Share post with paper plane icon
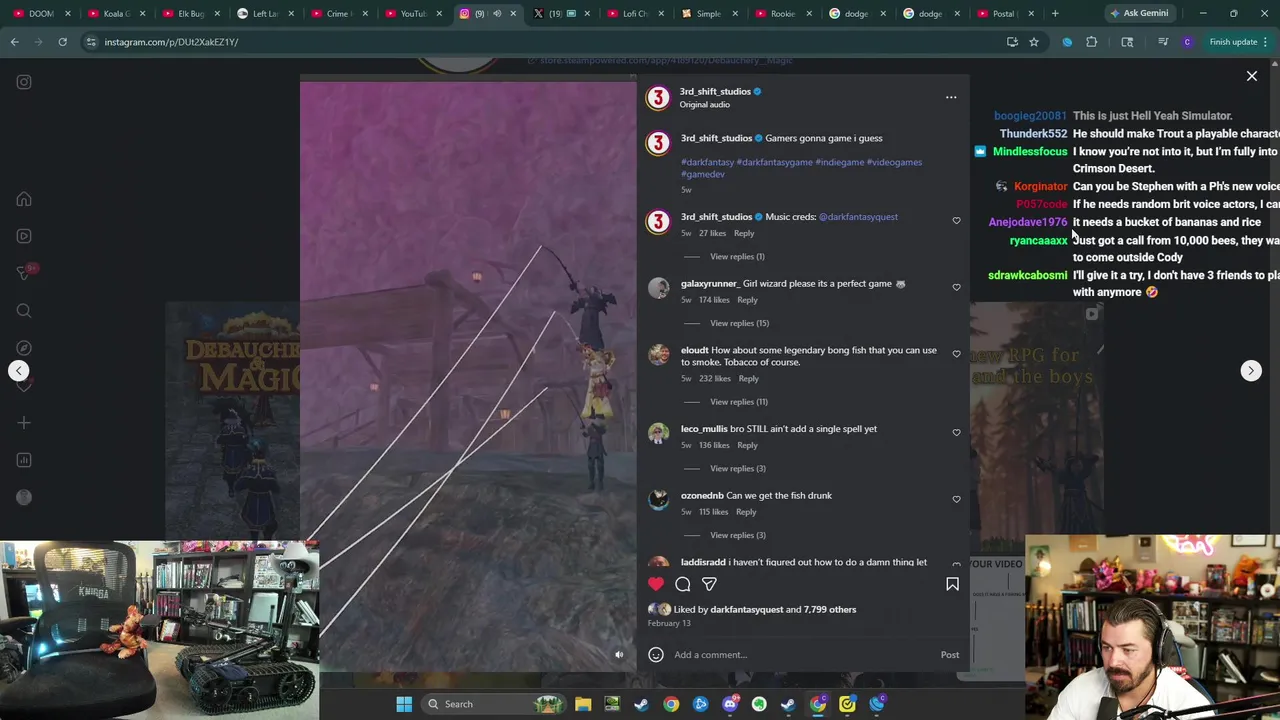1280x720 pixels. 709,584
